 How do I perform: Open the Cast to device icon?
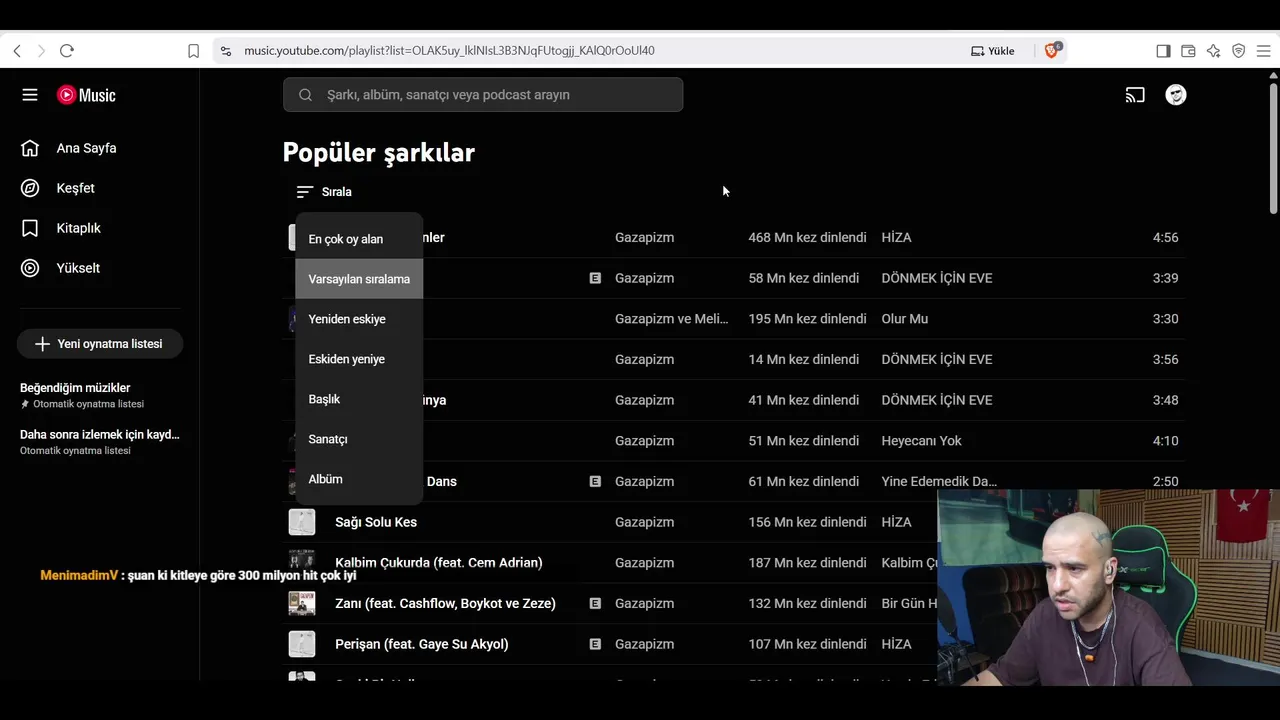tap(1135, 95)
